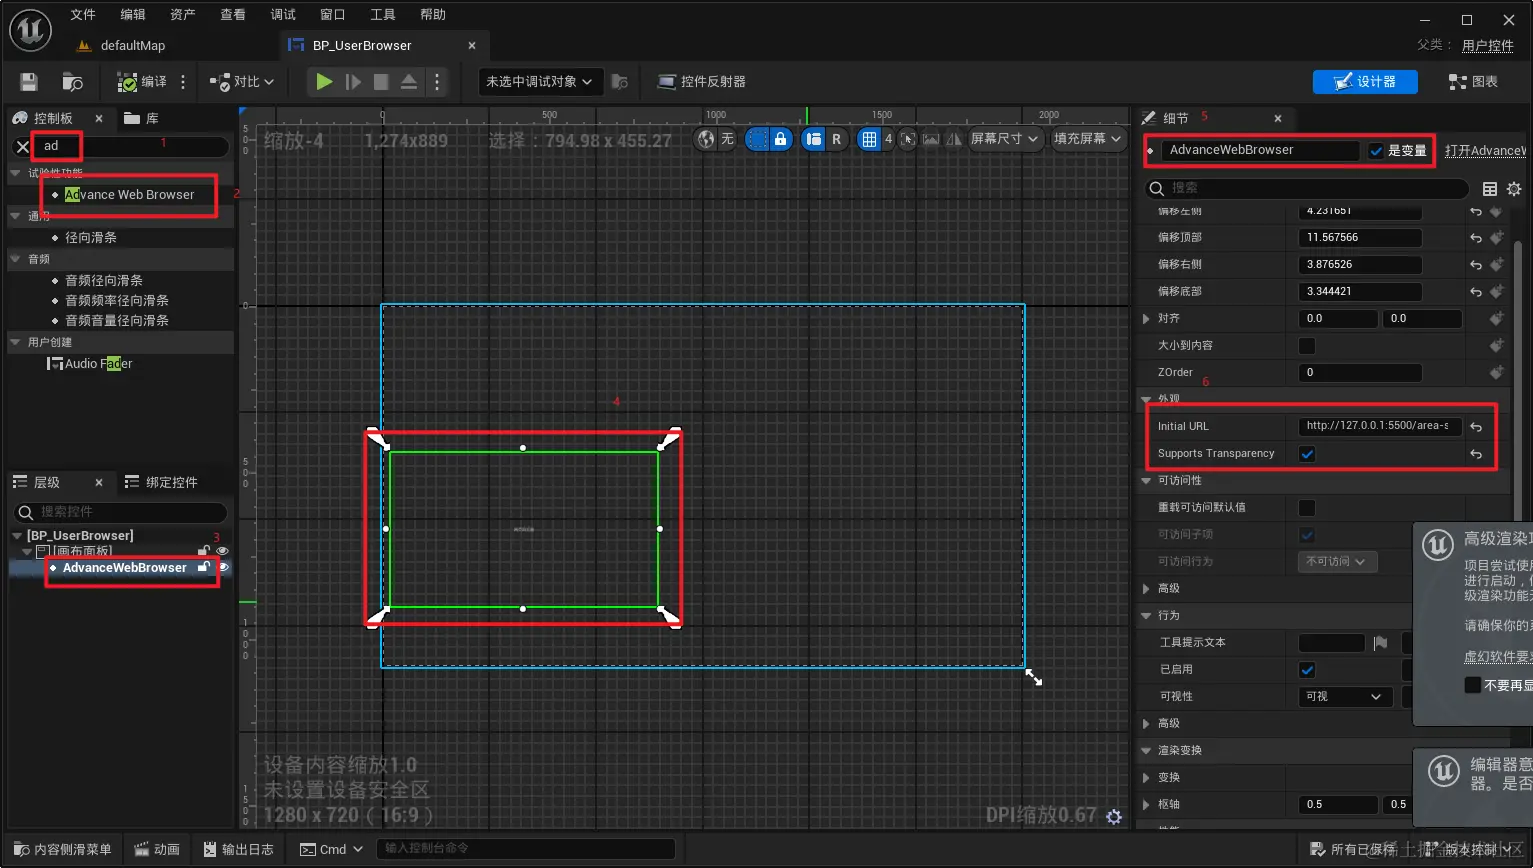Open the 屏幕尺寸 dropdown
The height and width of the screenshot is (868, 1533).
coord(1007,140)
